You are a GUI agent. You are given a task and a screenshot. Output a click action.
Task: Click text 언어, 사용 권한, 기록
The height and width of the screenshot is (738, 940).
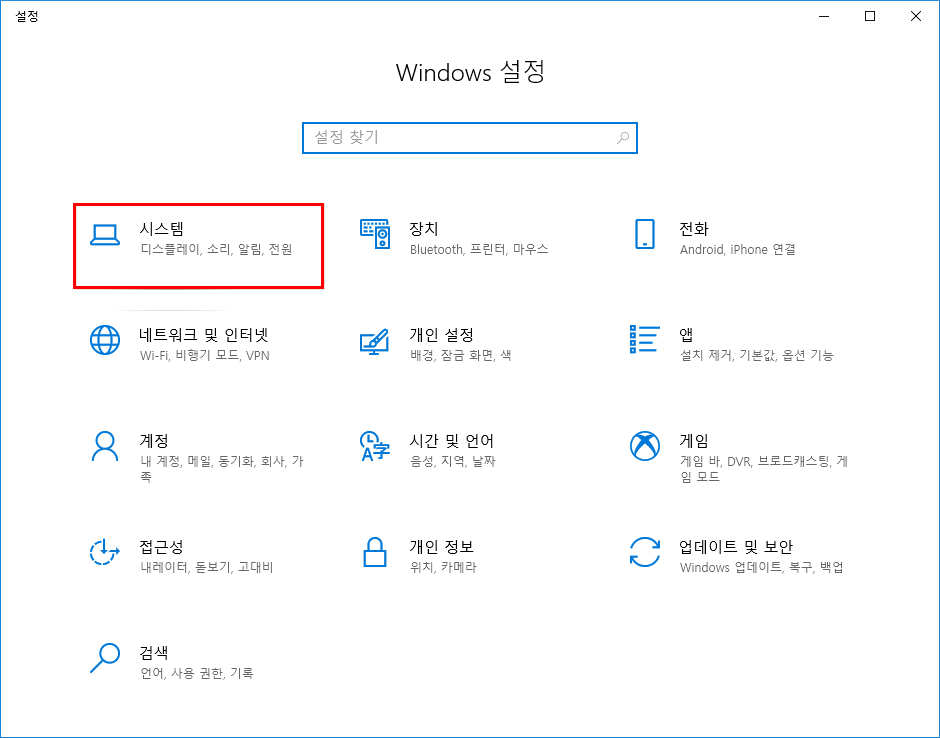click(x=197, y=673)
